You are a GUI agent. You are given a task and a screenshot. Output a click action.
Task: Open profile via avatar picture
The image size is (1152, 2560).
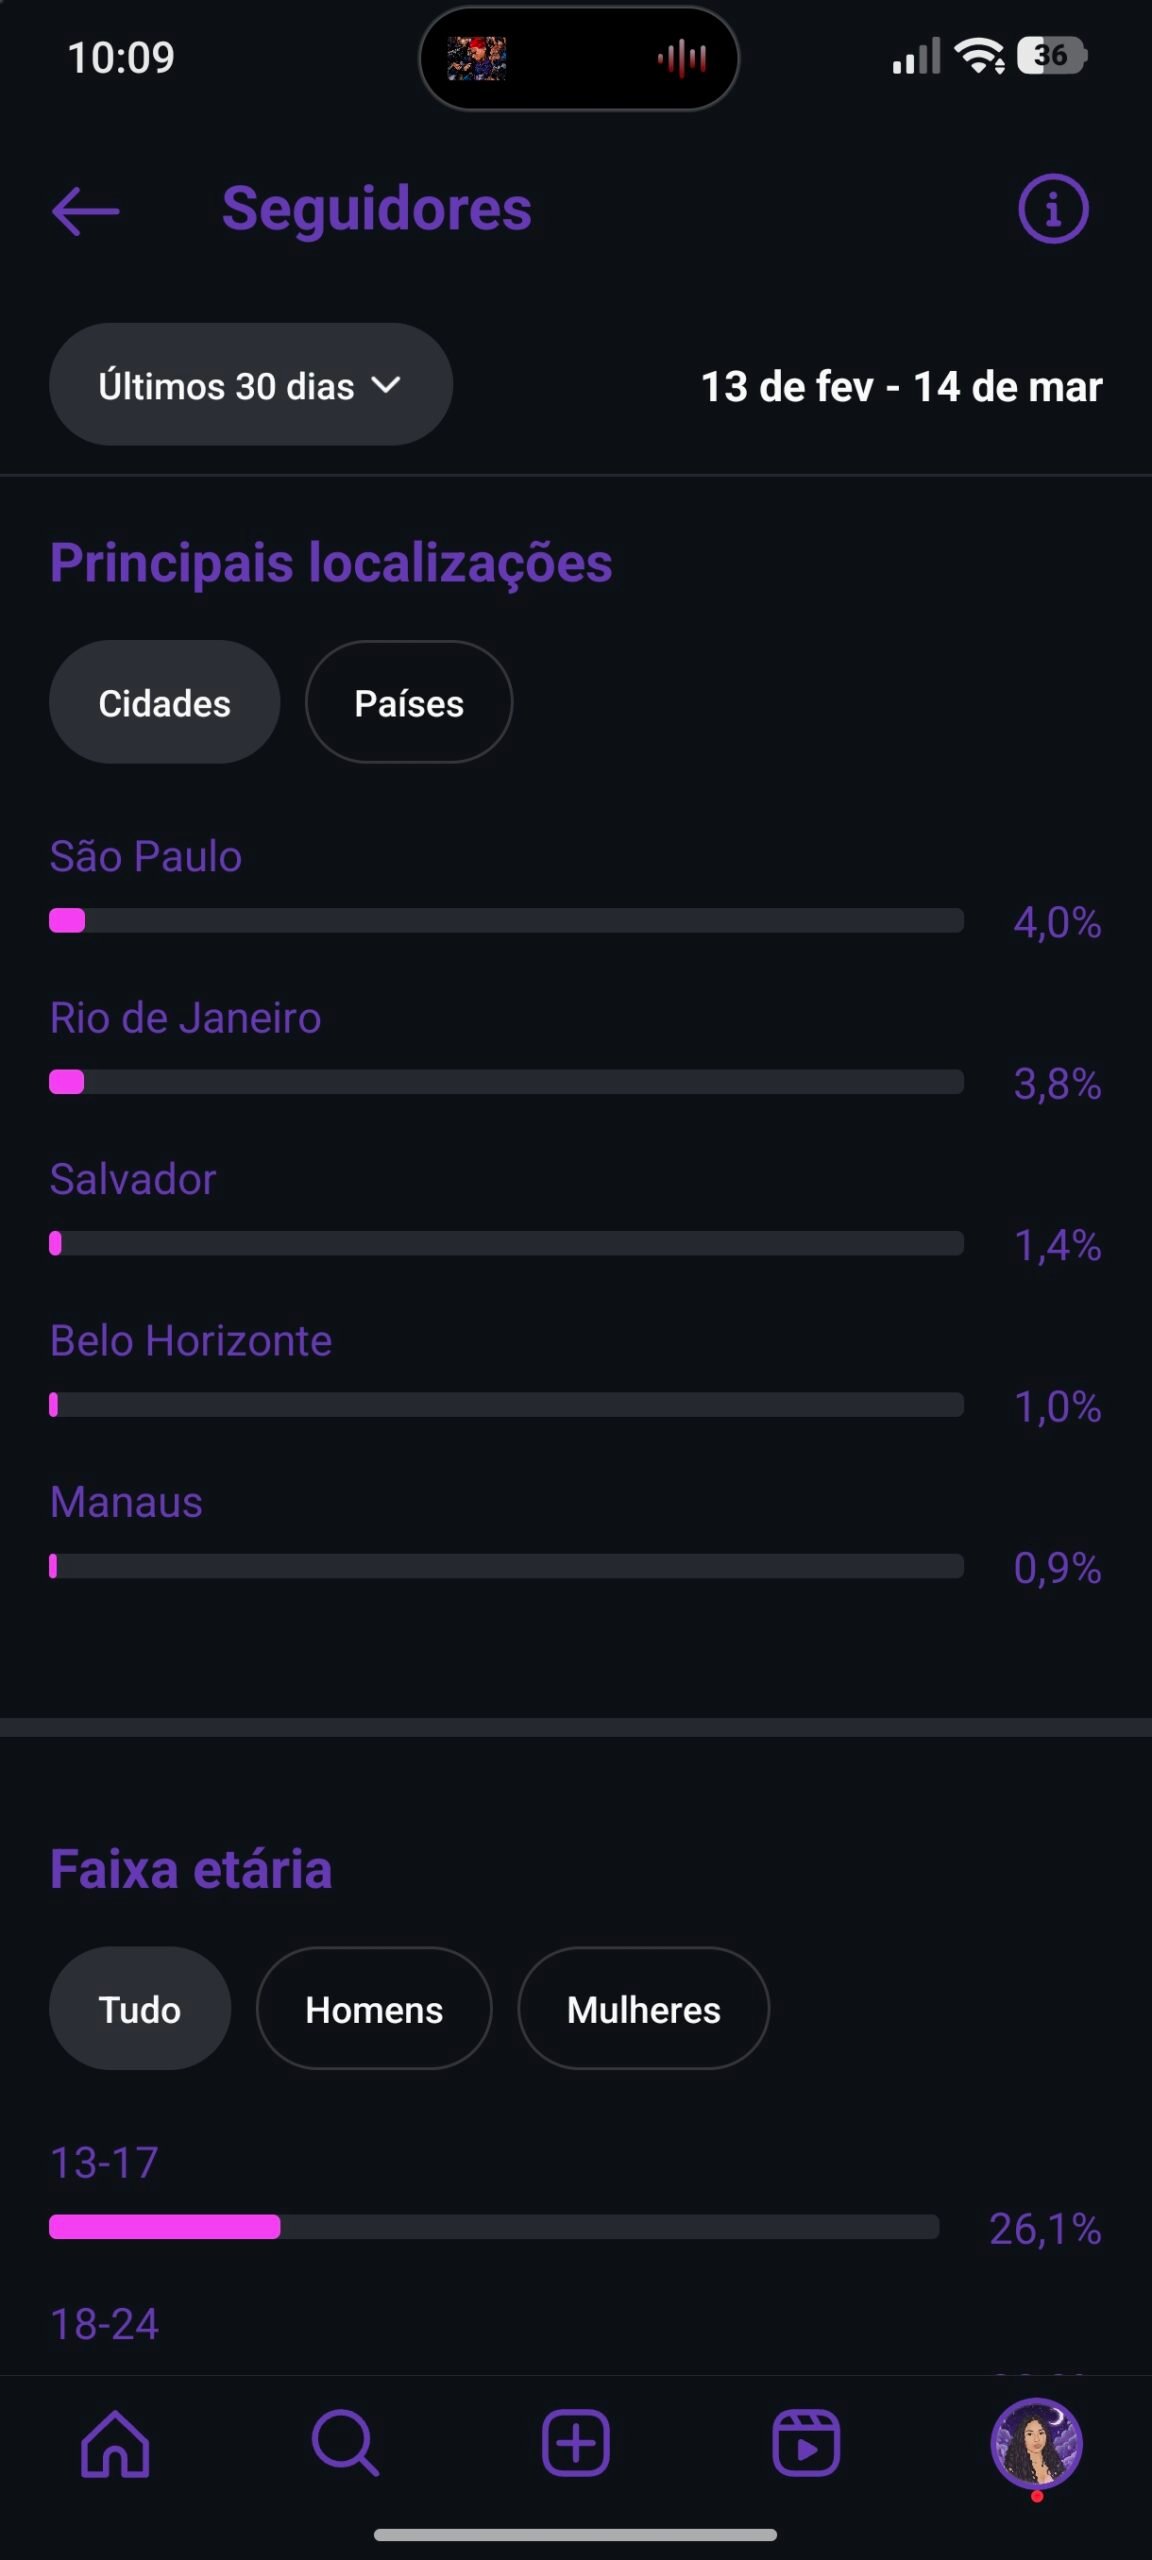[x=1036, y=2444]
